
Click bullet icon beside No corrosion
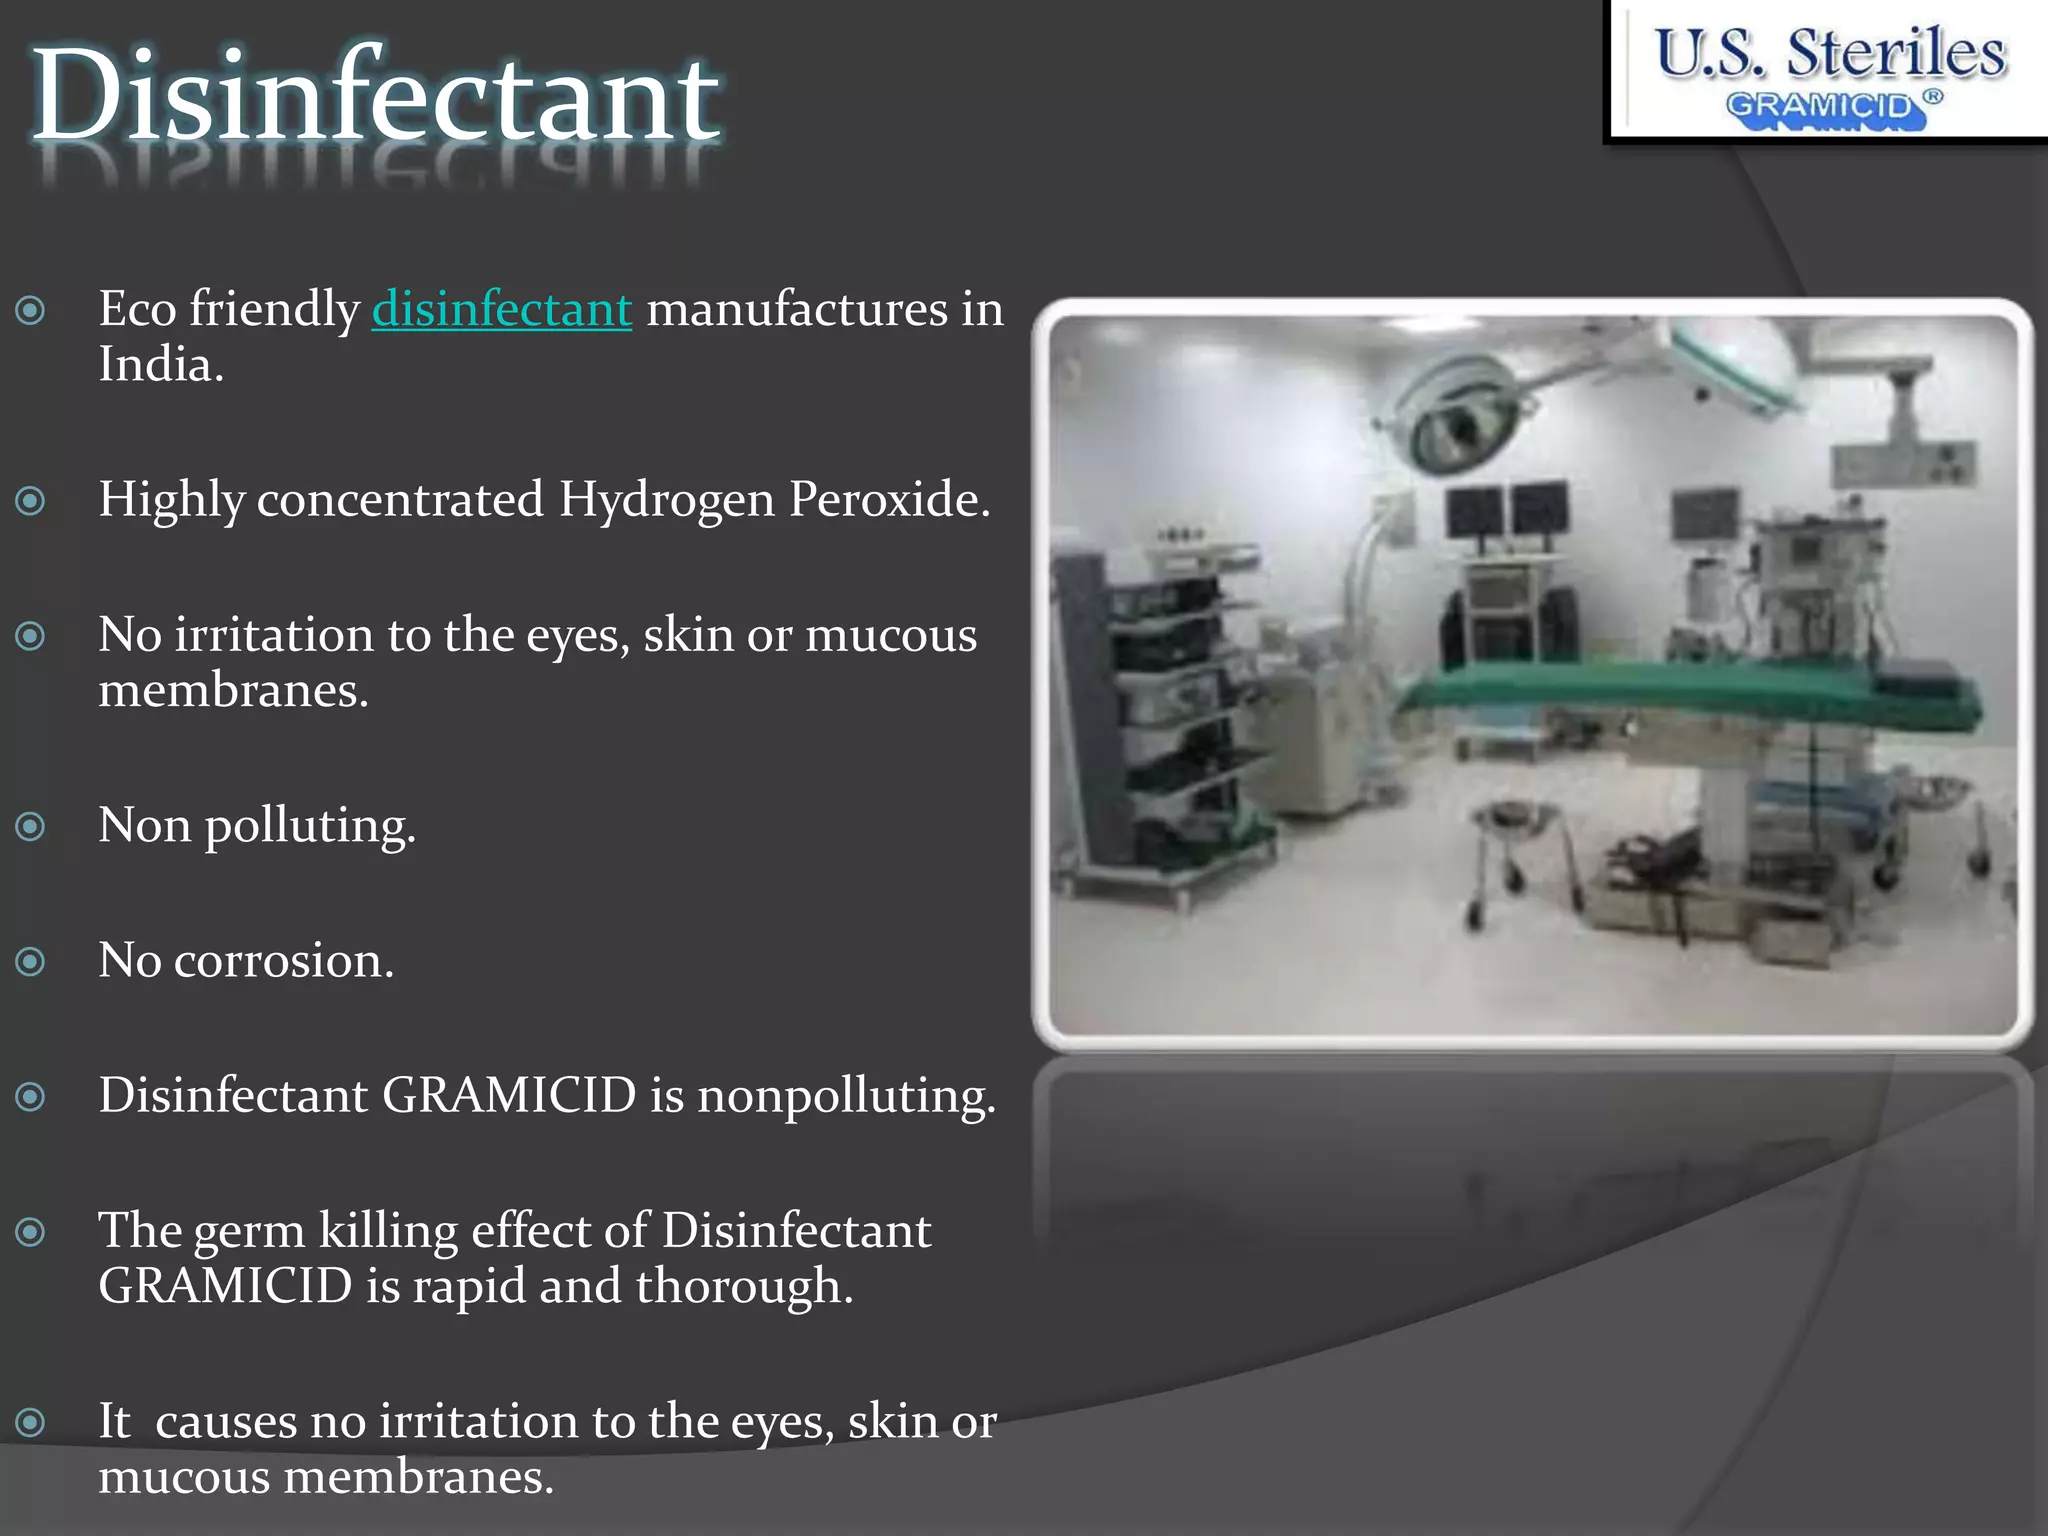(x=31, y=962)
